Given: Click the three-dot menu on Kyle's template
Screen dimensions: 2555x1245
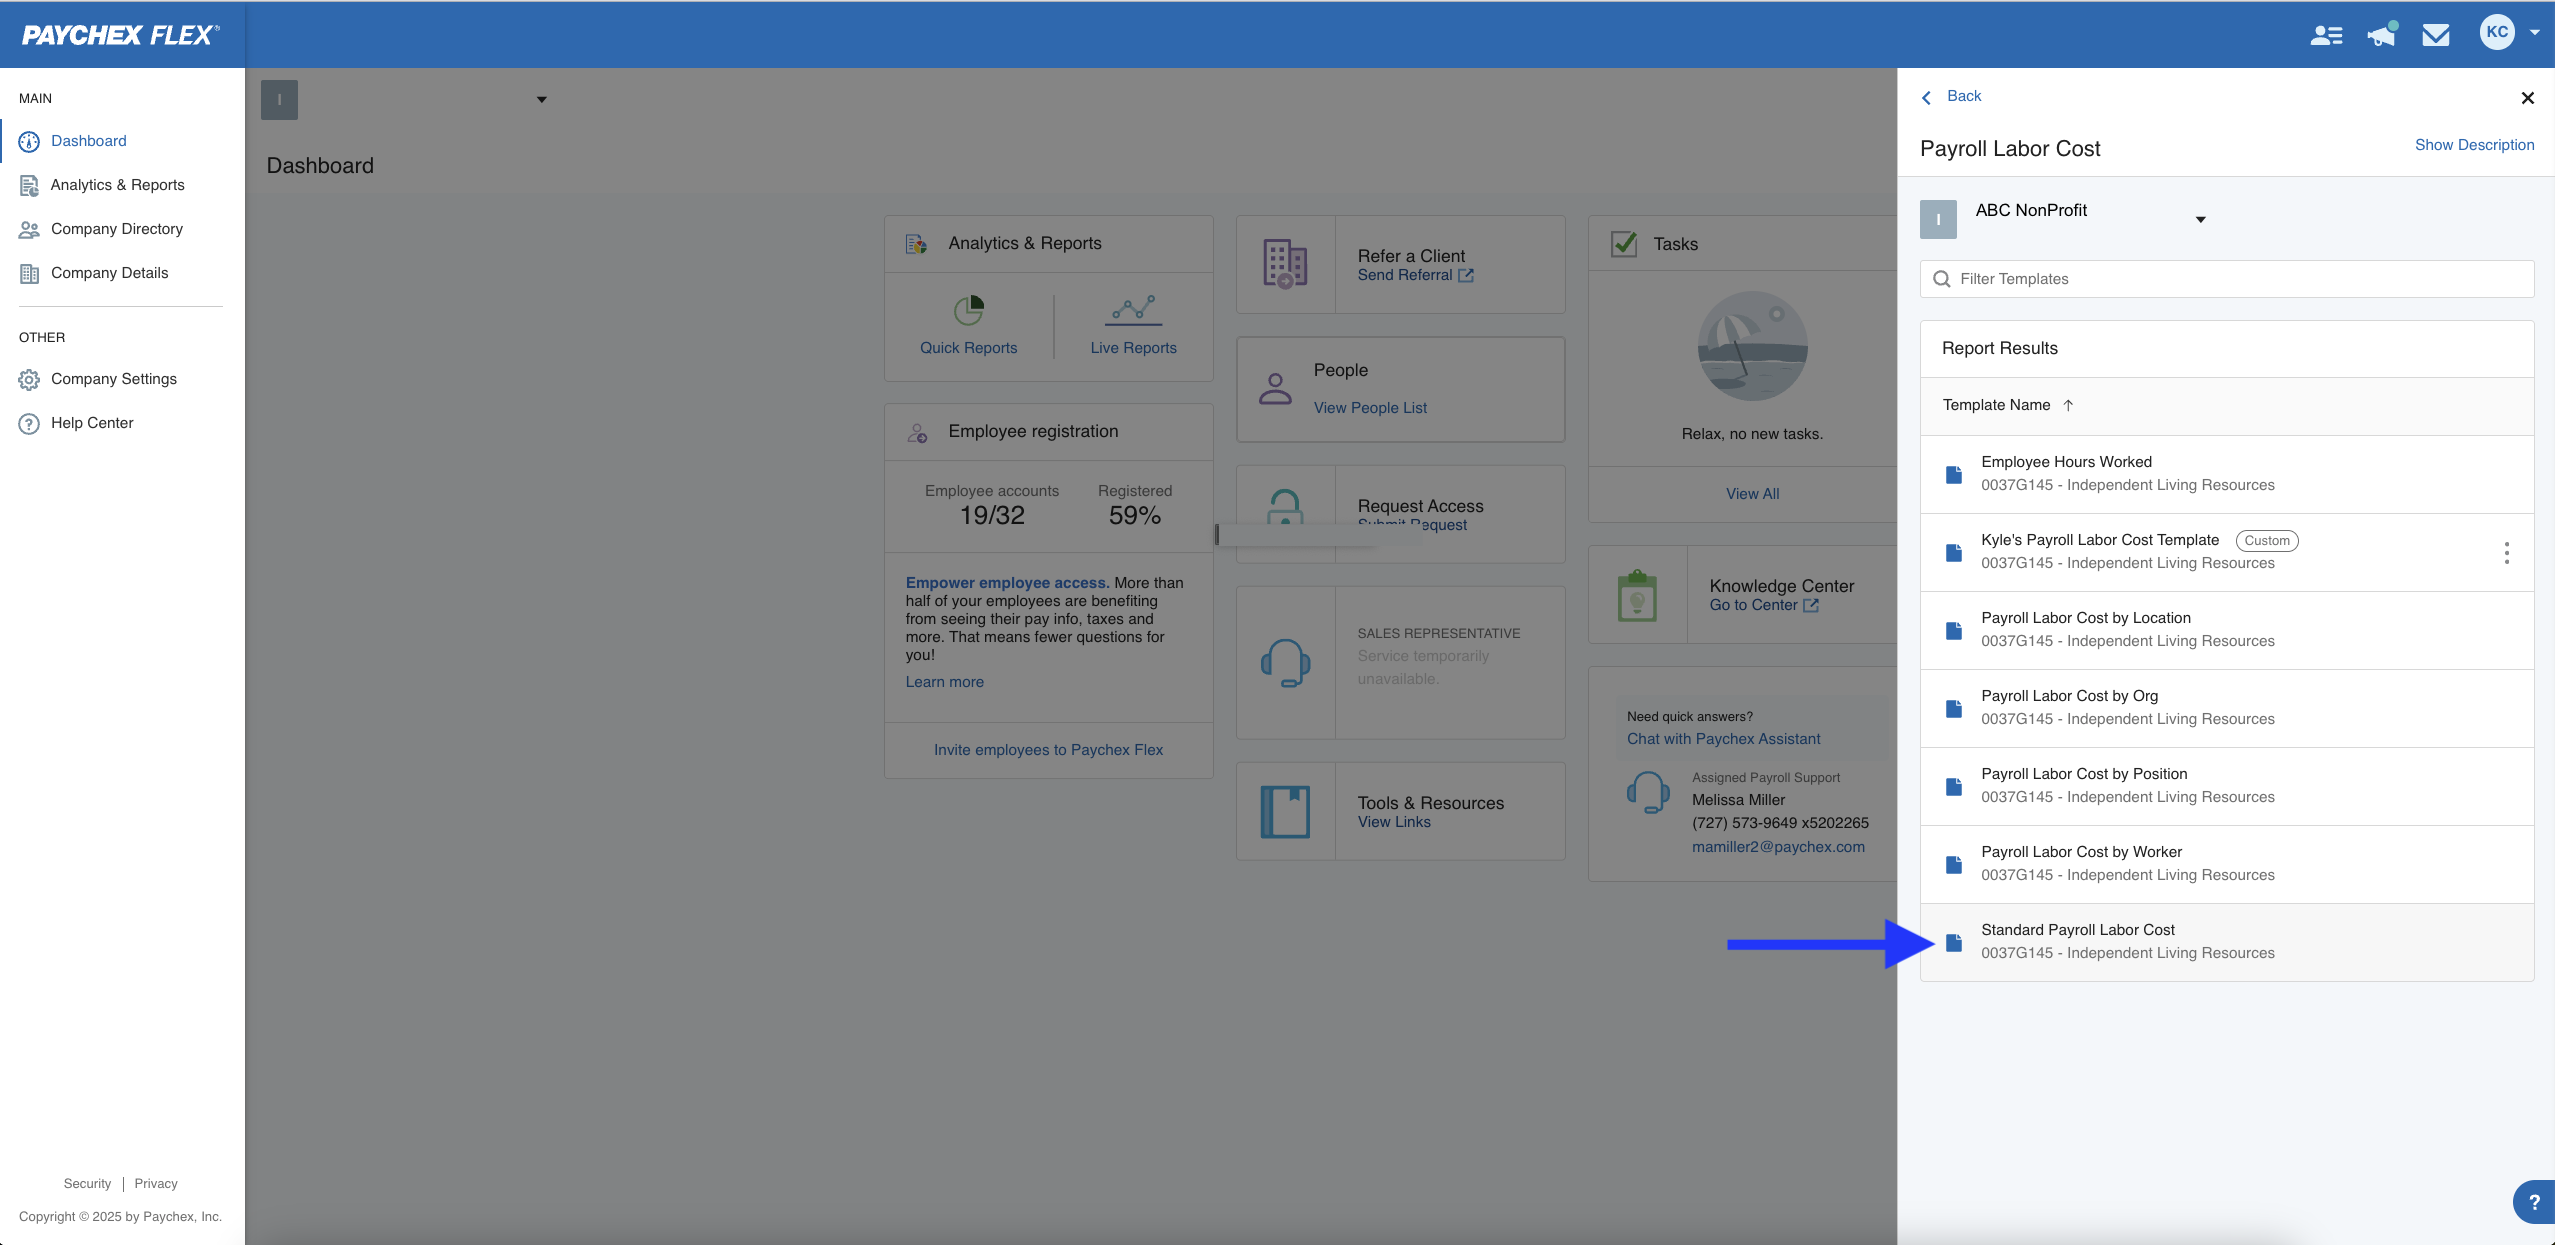Looking at the screenshot, I should click(x=2507, y=552).
